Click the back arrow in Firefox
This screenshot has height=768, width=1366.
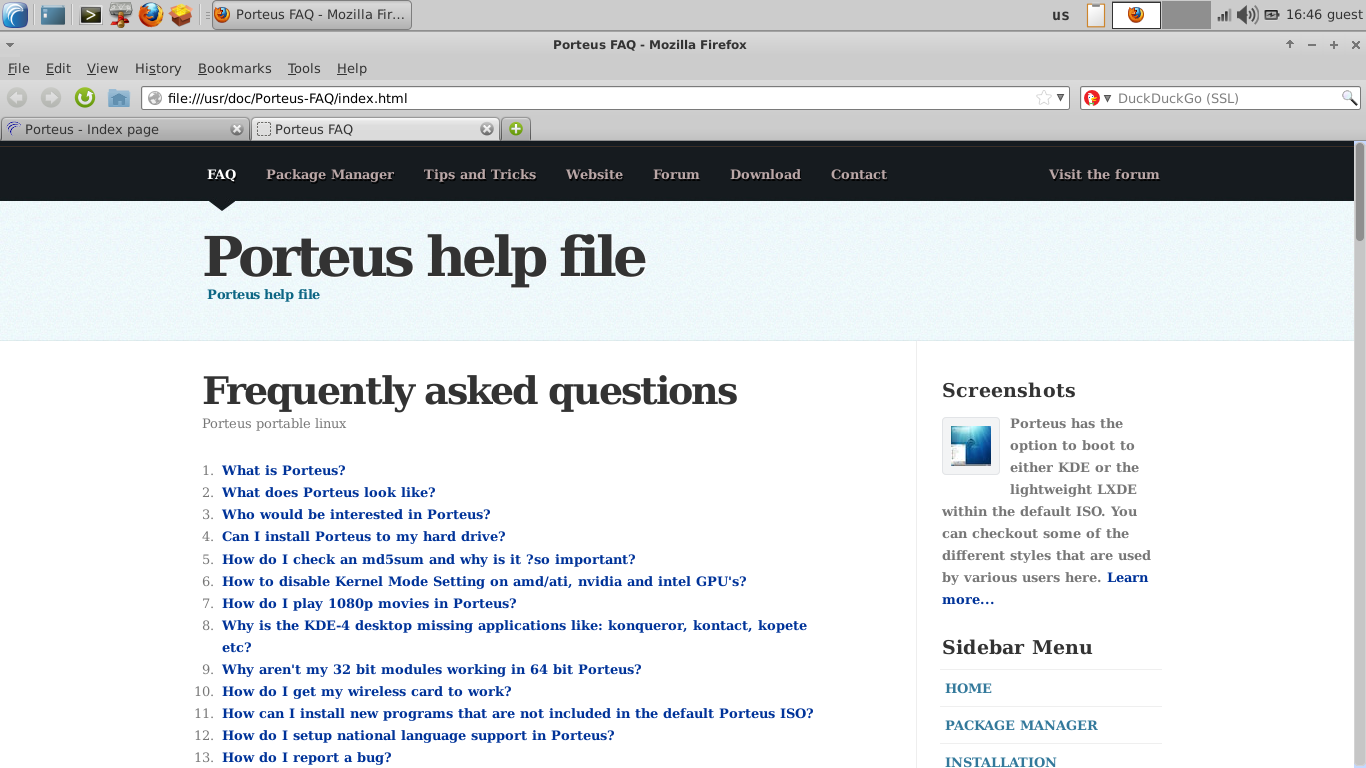17,98
